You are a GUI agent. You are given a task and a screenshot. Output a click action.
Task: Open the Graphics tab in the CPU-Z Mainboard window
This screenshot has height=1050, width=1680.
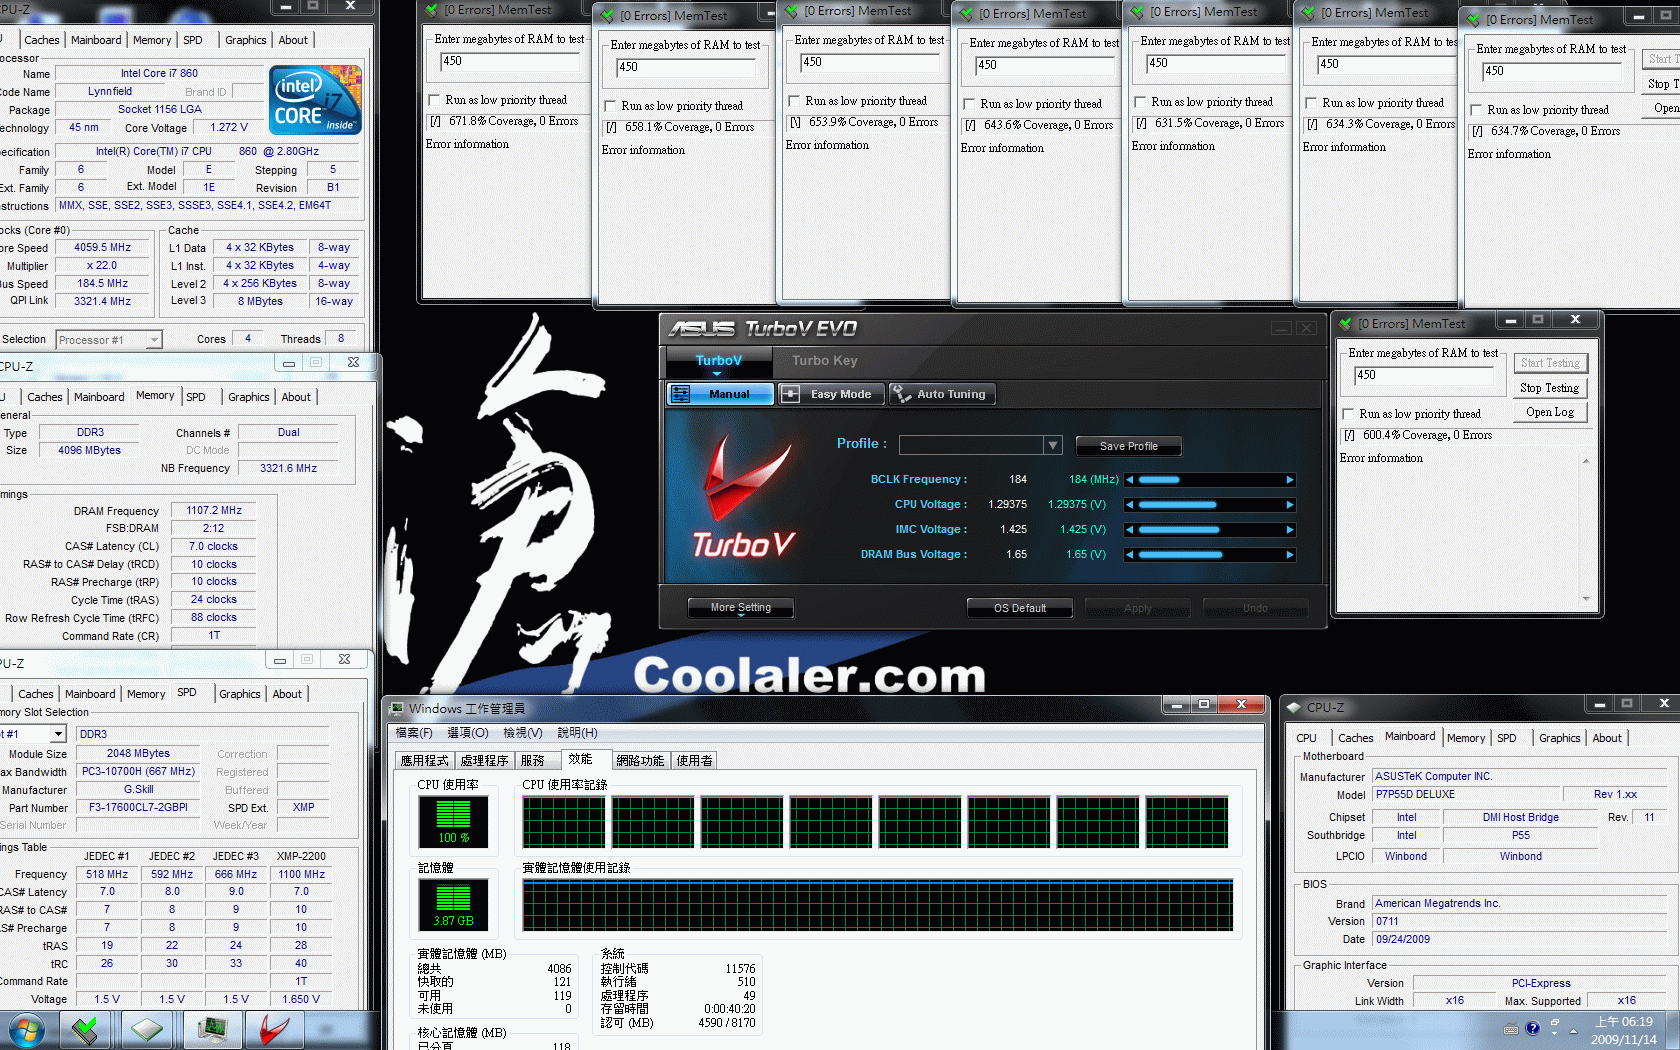click(x=1559, y=738)
